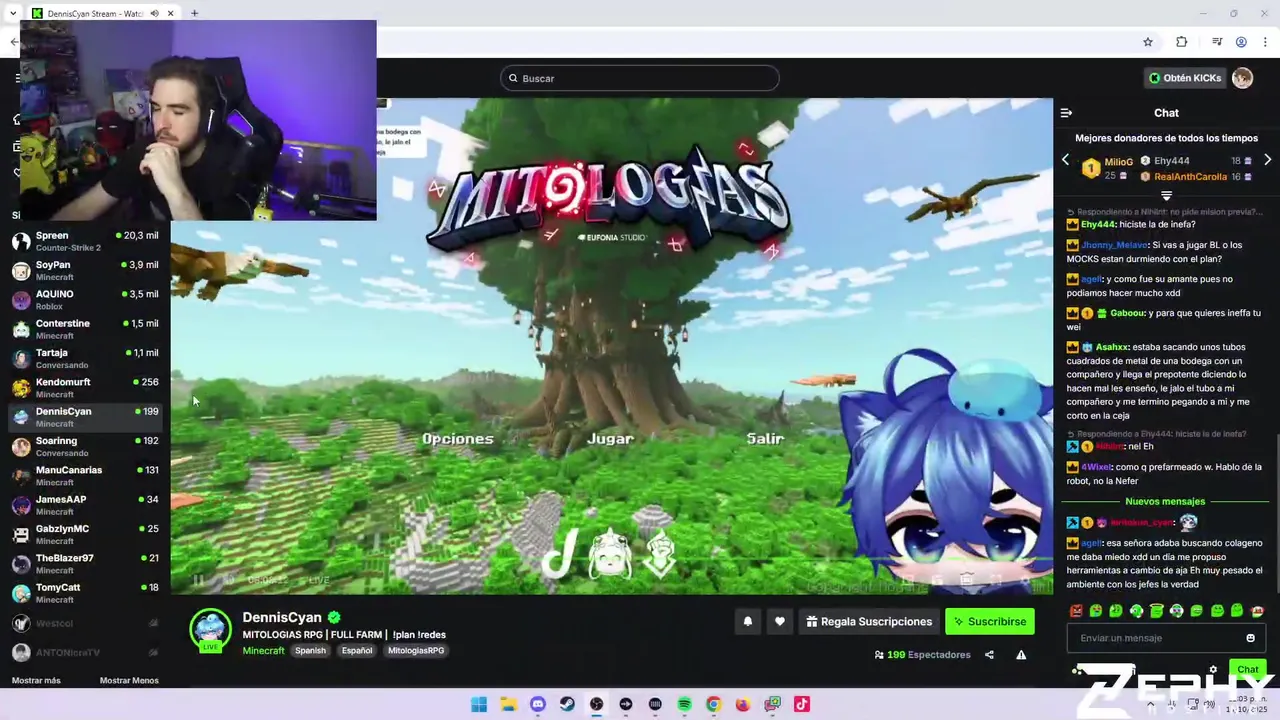The width and height of the screenshot is (1280, 720).
Task: Jump to Nuevos mensajes in chat
Action: click(x=1165, y=501)
